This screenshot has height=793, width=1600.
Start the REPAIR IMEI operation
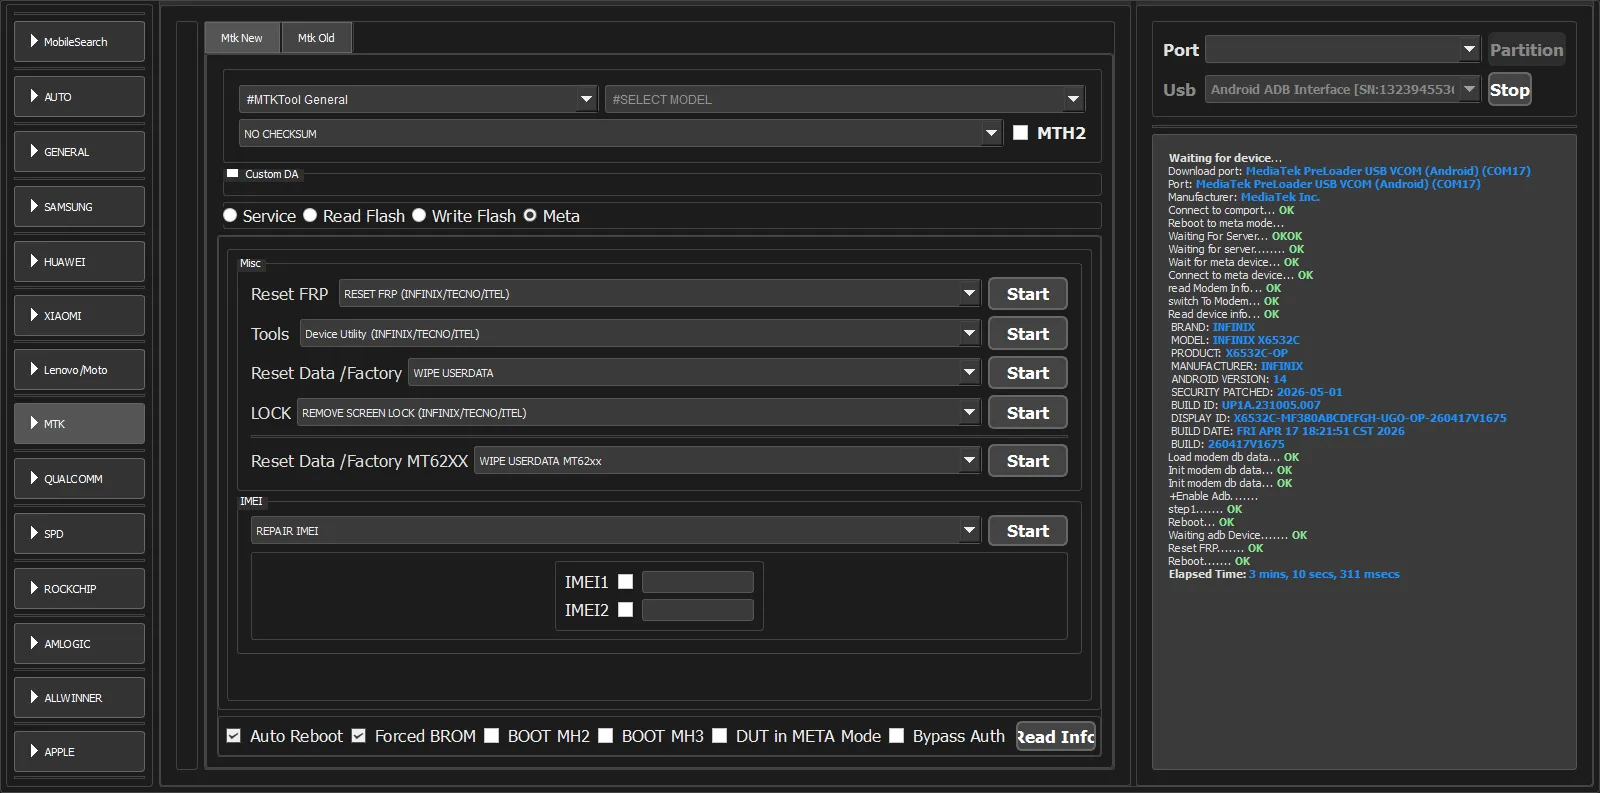tap(1028, 531)
